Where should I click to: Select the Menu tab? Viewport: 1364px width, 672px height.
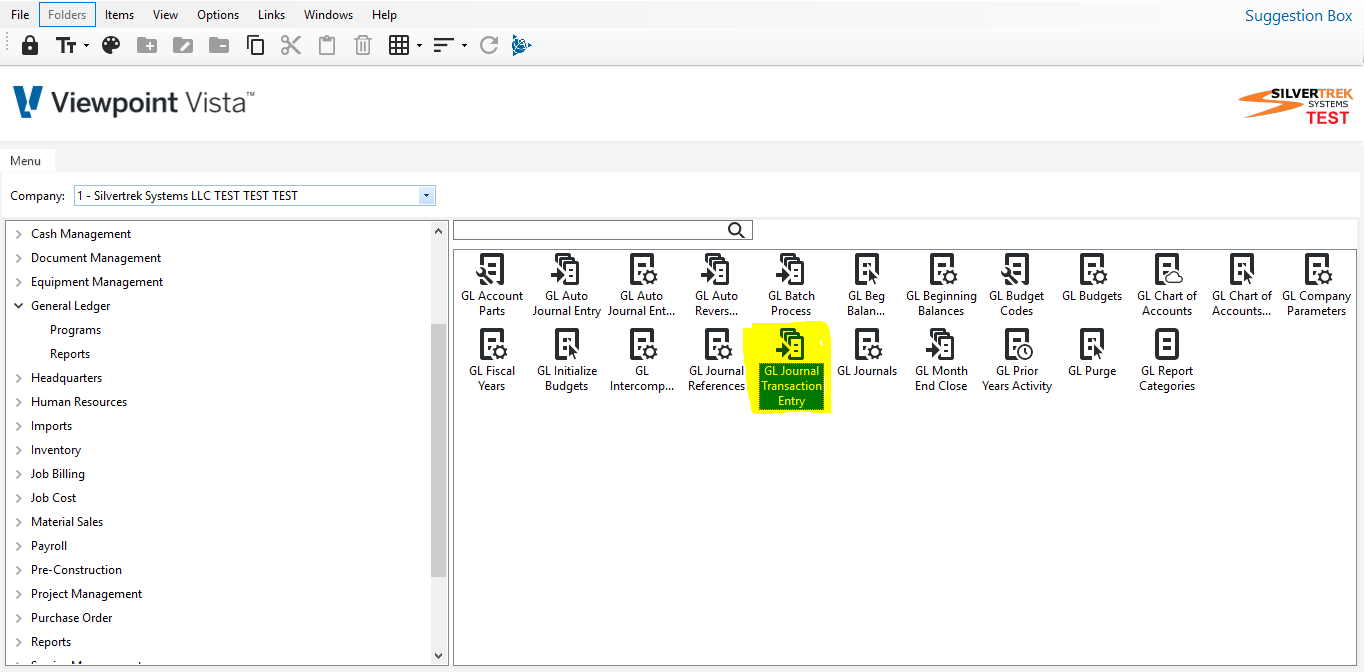[x=26, y=161]
